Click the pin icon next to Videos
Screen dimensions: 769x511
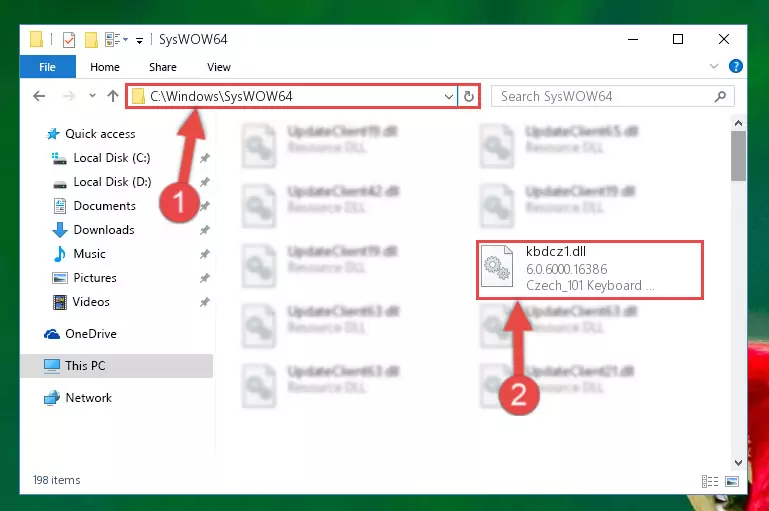[205, 302]
